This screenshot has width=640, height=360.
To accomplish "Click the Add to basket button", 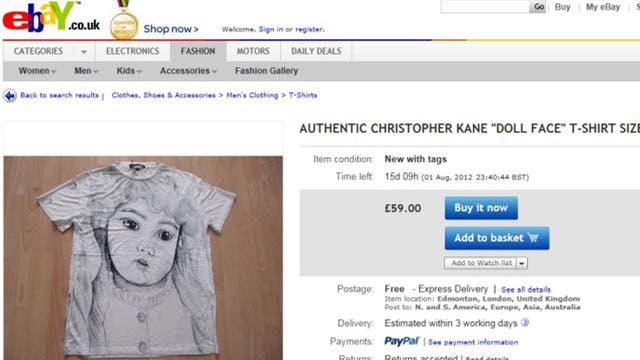I will coord(497,238).
